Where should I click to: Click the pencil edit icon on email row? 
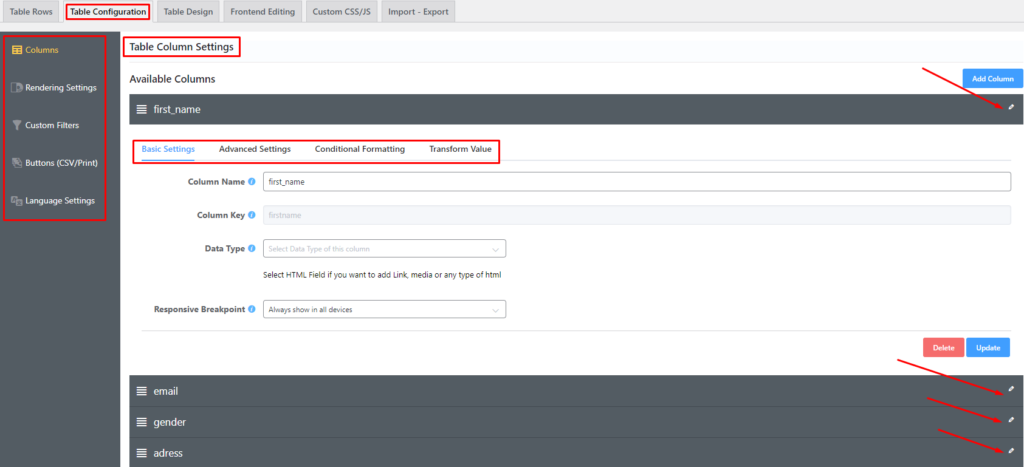coord(1011,389)
